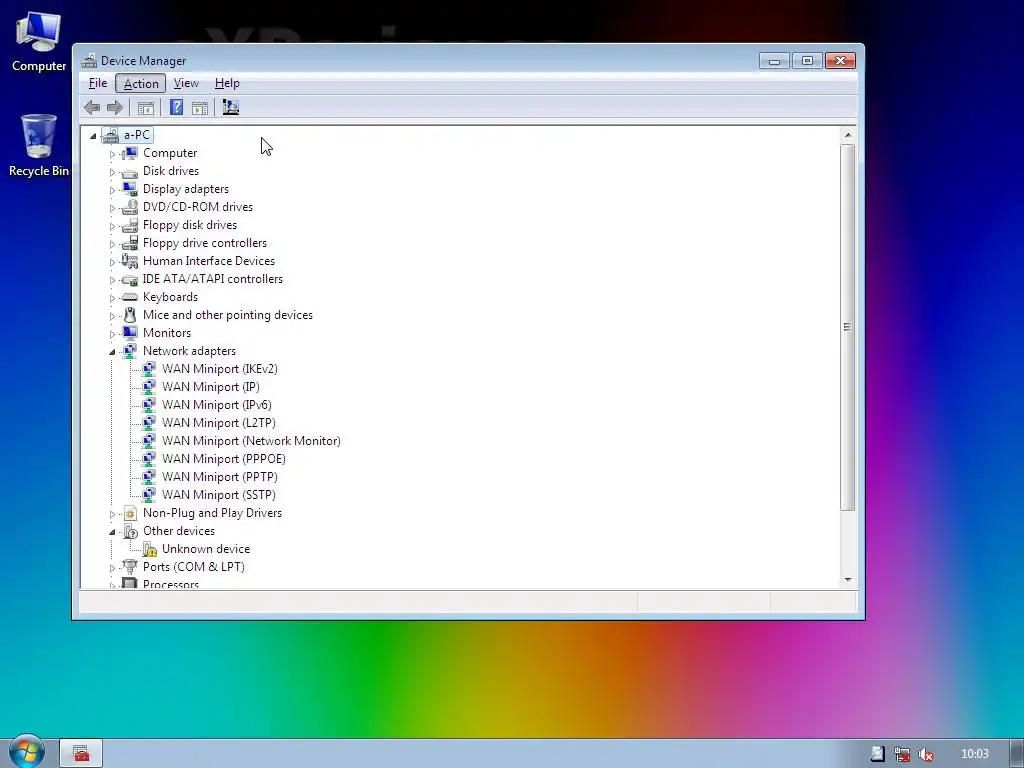Click Scan for hardware changes toolbar icon
Viewport: 1024px width, 768px height.
(231, 107)
